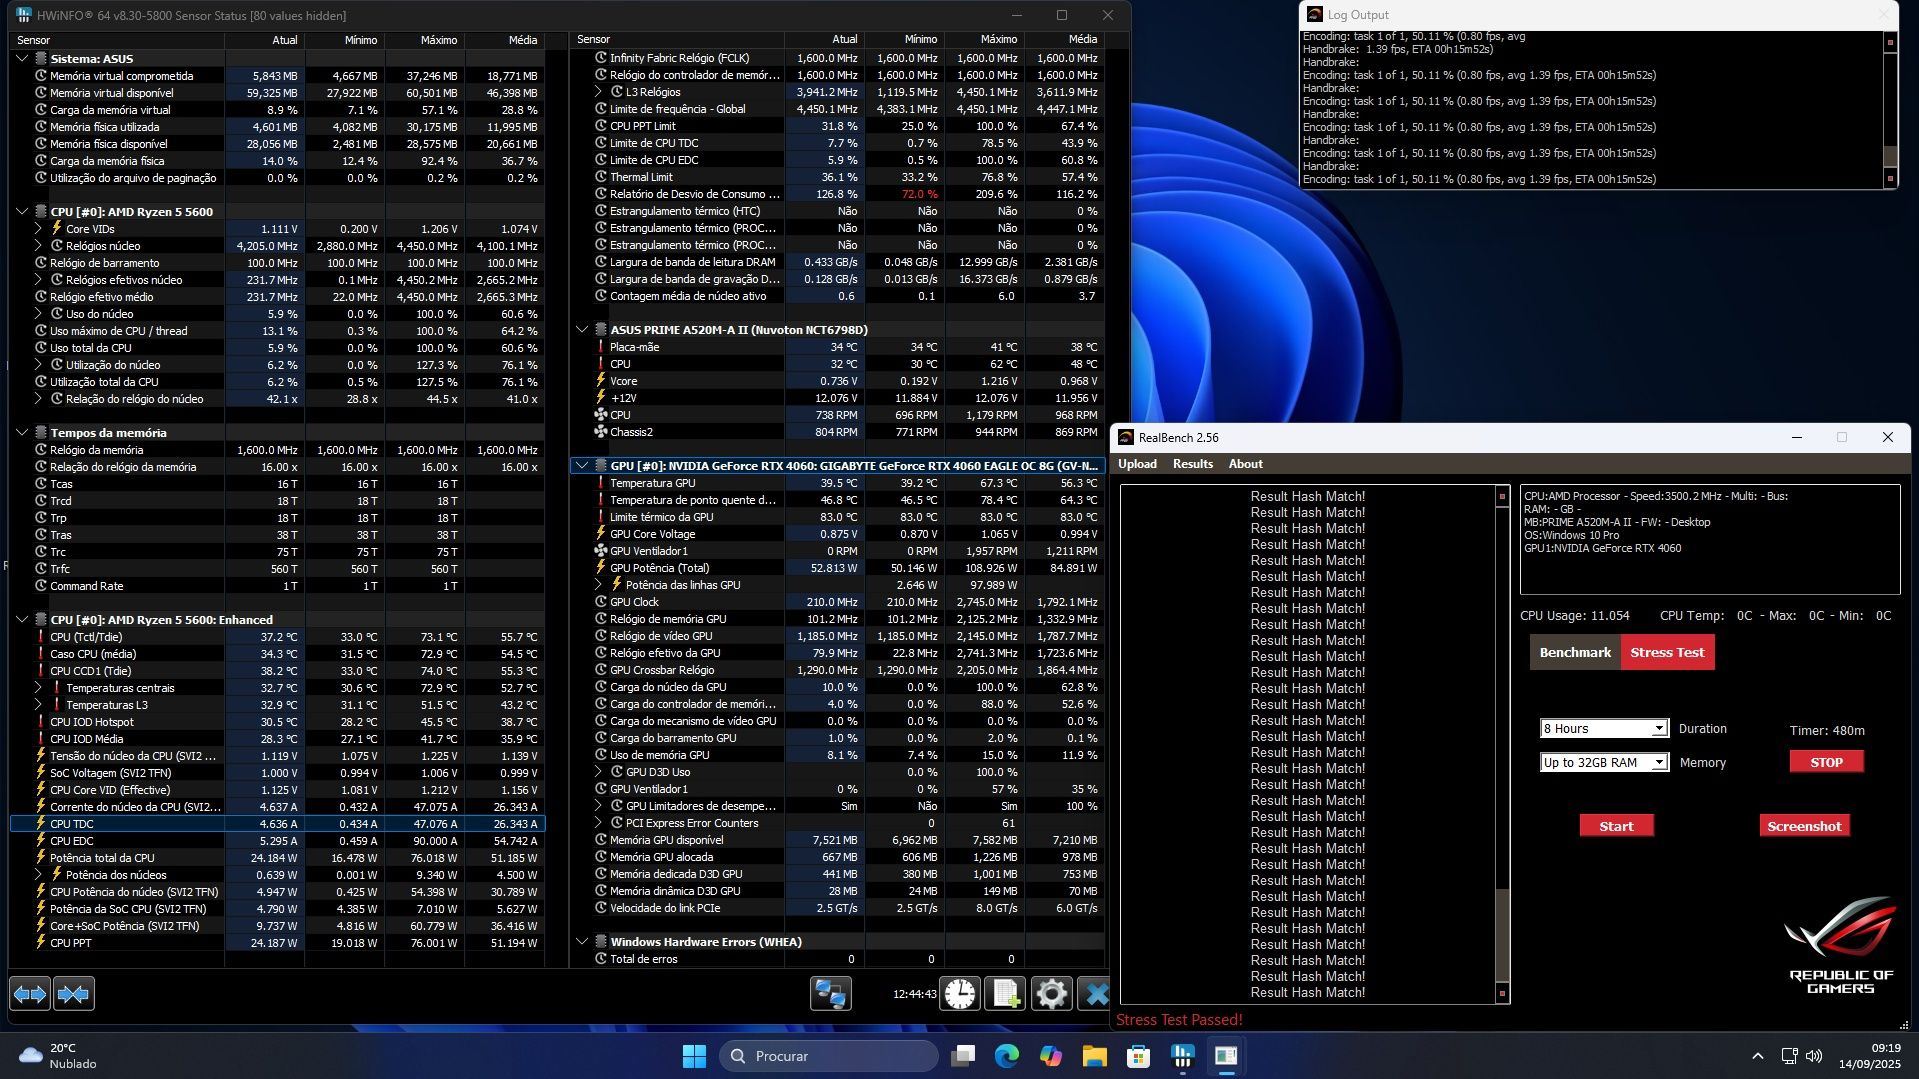Click the Procurar search box in taskbar

(x=828, y=1056)
